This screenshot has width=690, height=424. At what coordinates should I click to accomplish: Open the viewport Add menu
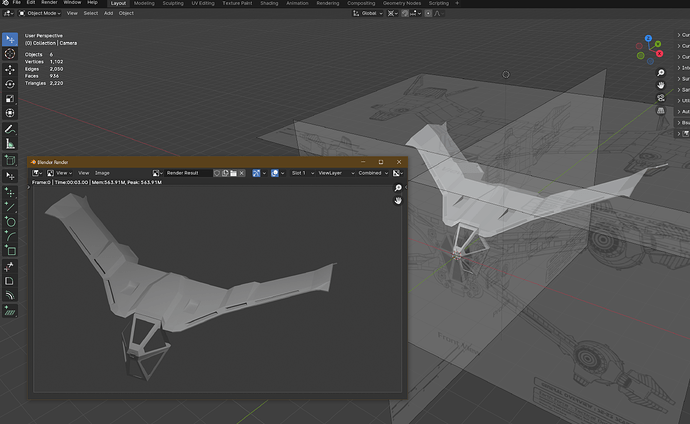coord(108,14)
